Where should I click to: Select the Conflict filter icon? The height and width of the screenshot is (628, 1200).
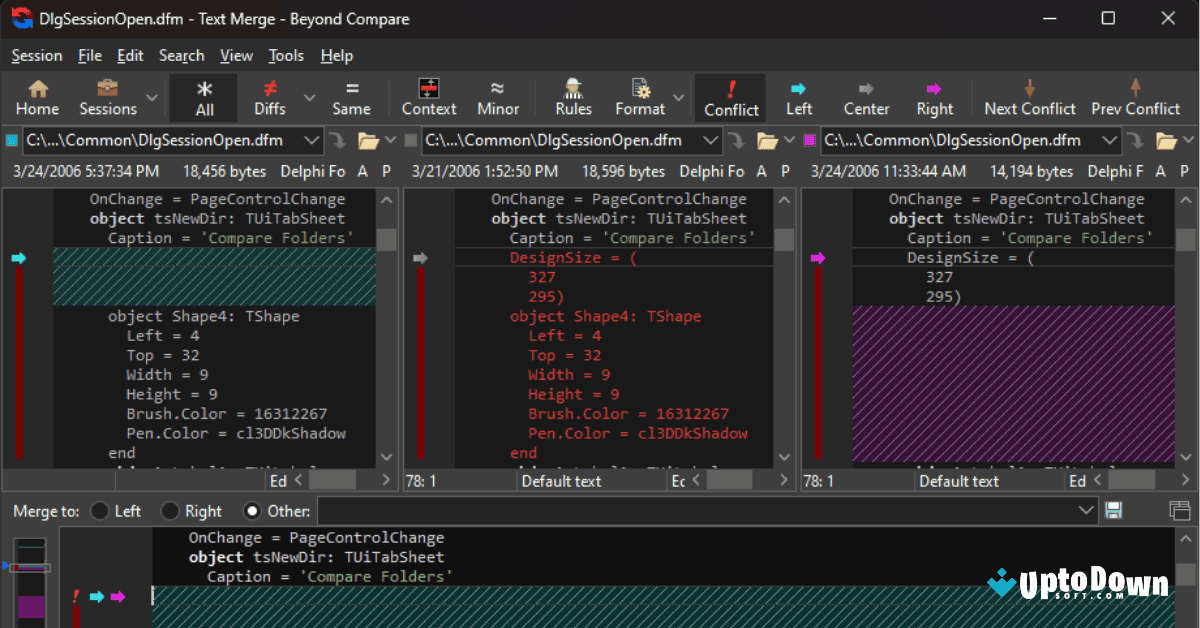730,97
